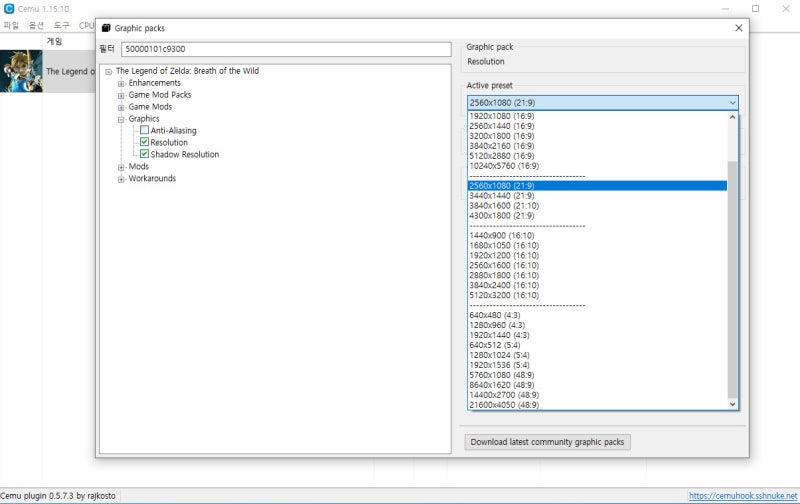
Task: Expand the Enhancements node
Action: pyautogui.click(x=121, y=83)
